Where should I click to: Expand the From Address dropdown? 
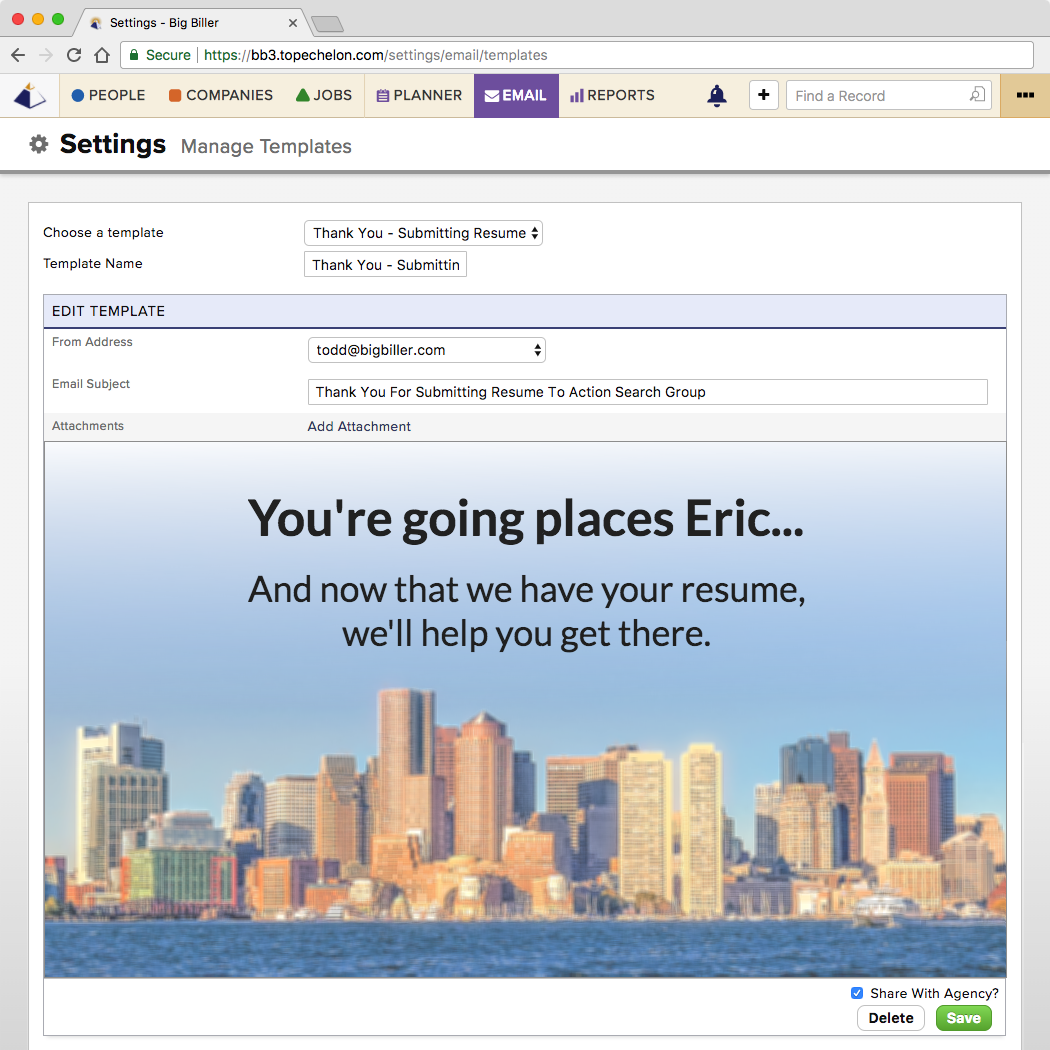point(426,350)
